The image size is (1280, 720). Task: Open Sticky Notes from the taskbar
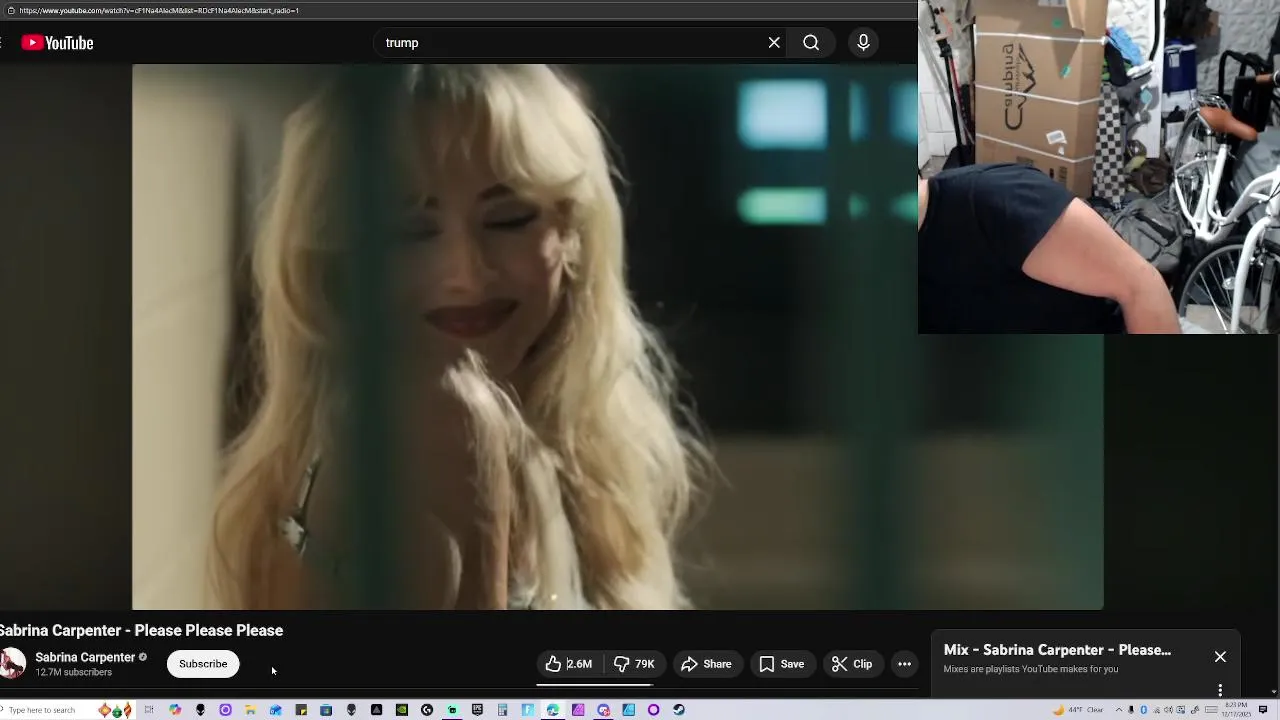pyautogui.click(x=301, y=710)
